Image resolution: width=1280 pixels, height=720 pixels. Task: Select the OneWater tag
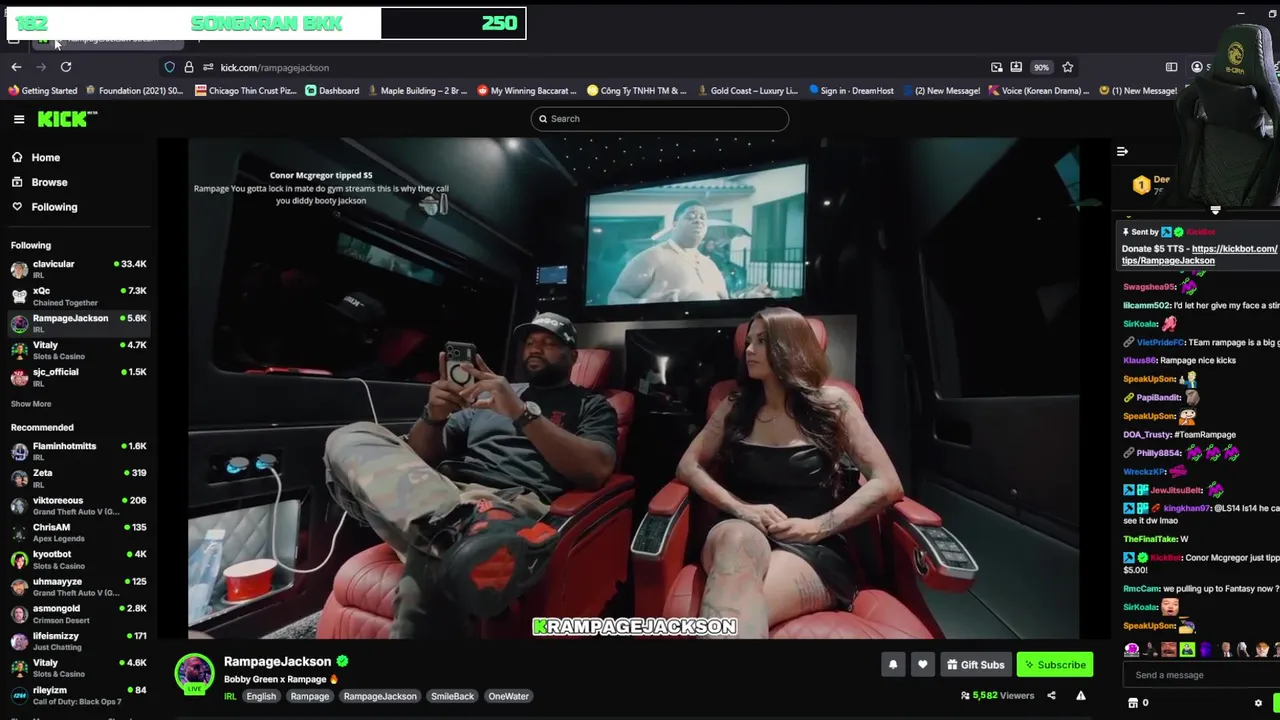click(x=508, y=696)
